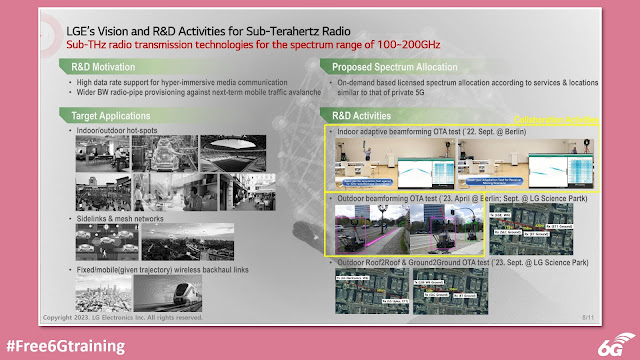The height and width of the screenshot is (360, 640).
Task: Select the 'On-demand based licensed spectrum' bullet
Action: point(467,87)
